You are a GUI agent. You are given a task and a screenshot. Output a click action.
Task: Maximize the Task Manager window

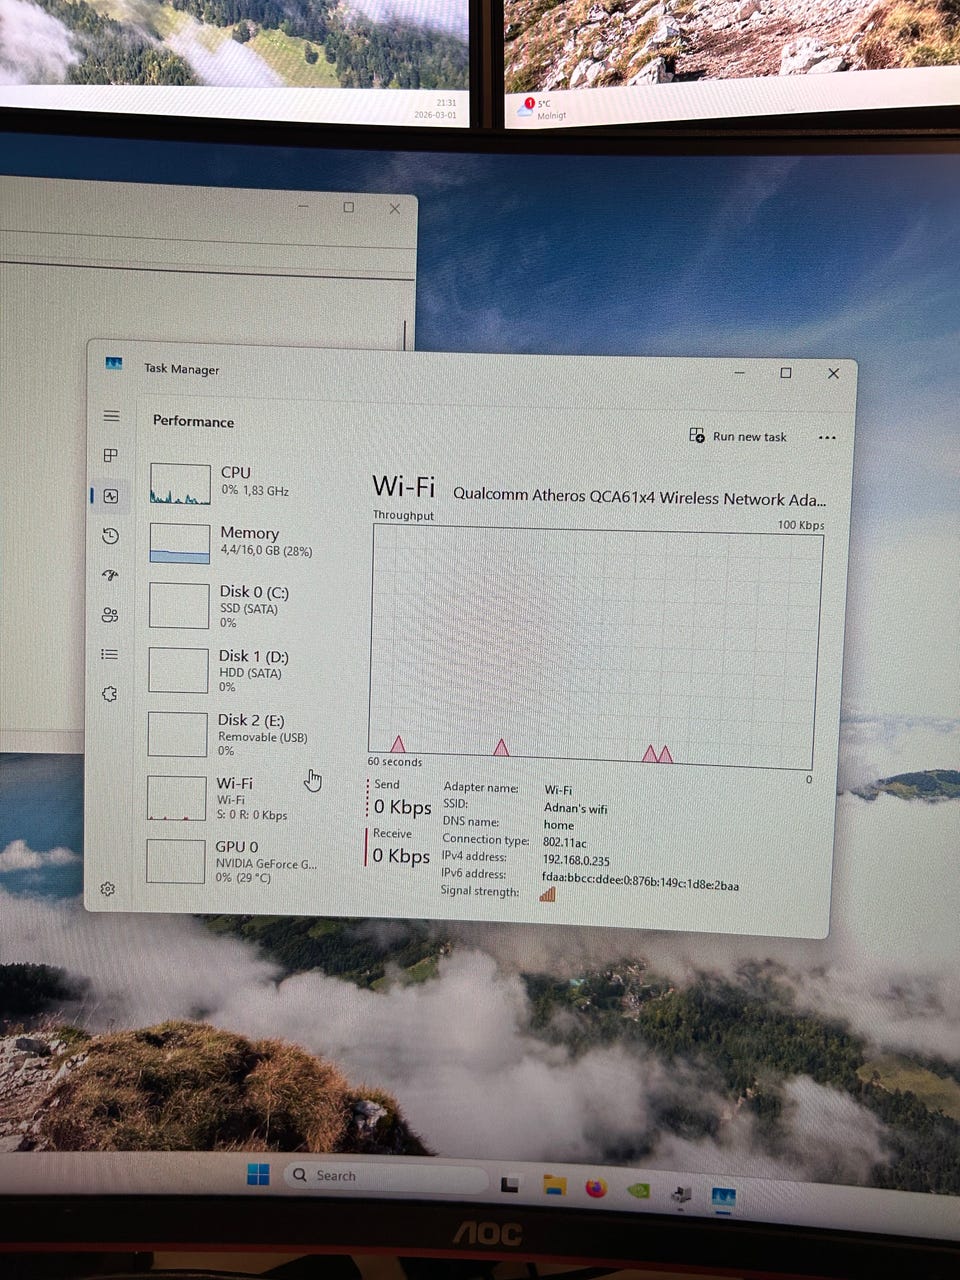click(x=786, y=373)
